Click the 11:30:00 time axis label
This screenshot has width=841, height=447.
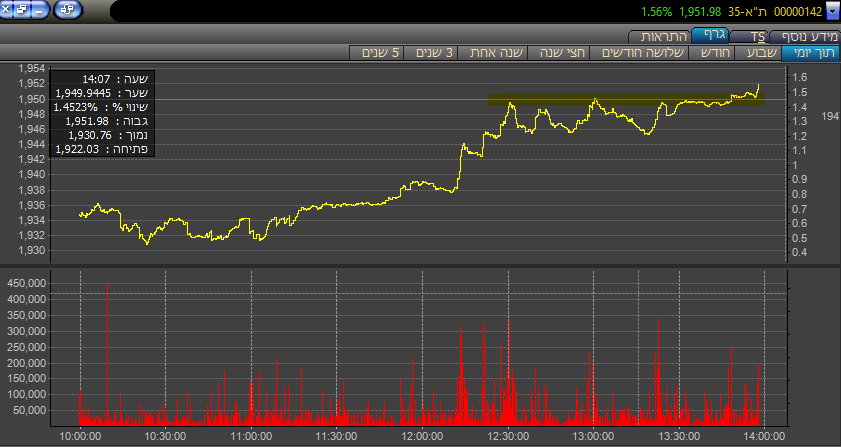tap(336, 436)
